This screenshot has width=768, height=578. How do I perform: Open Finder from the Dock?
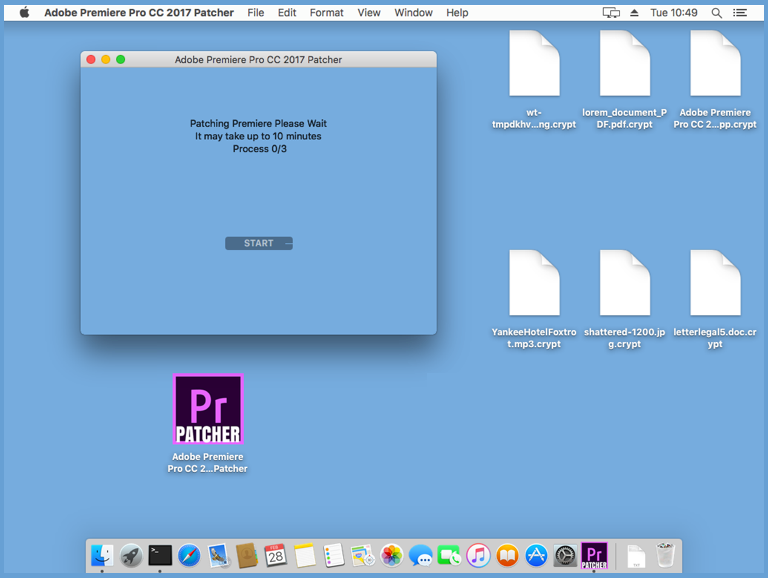(102, 555)
